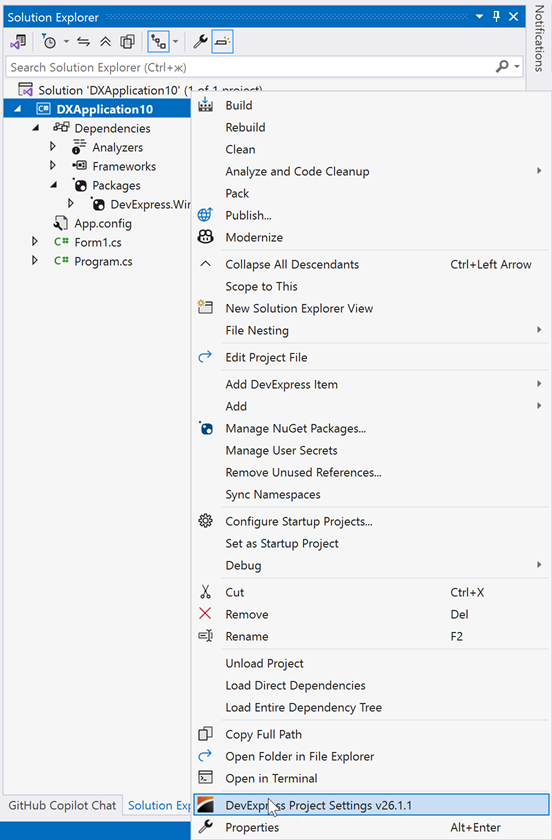The width and height of the screenshot is (552, 840).
Task: Click the red Remove X icon
Action: [x=205, y=614]
